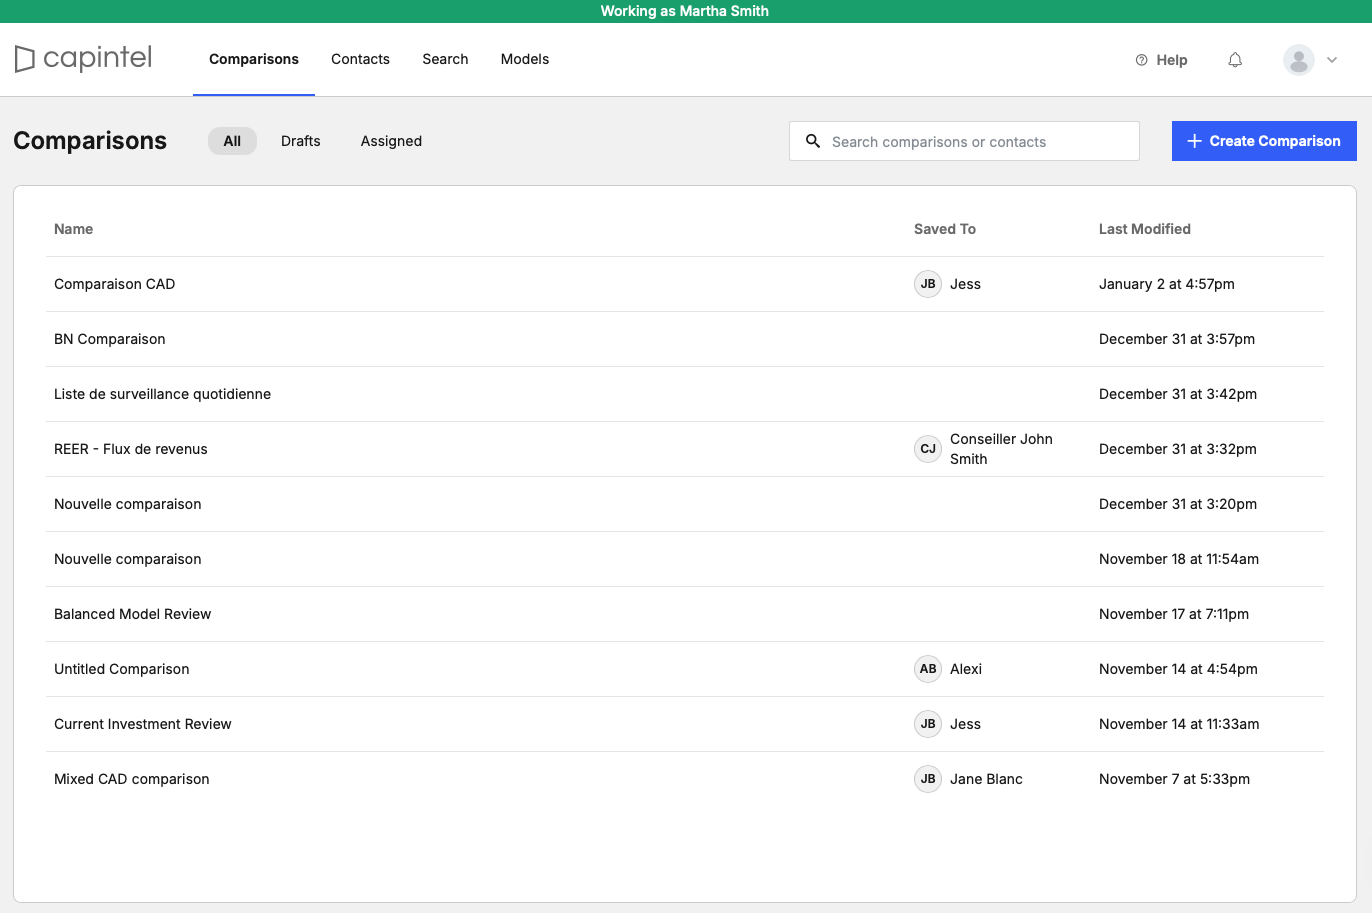1372x913 pixels.
Task: Open the Comparaison CAD comparison
Action: 685,284
